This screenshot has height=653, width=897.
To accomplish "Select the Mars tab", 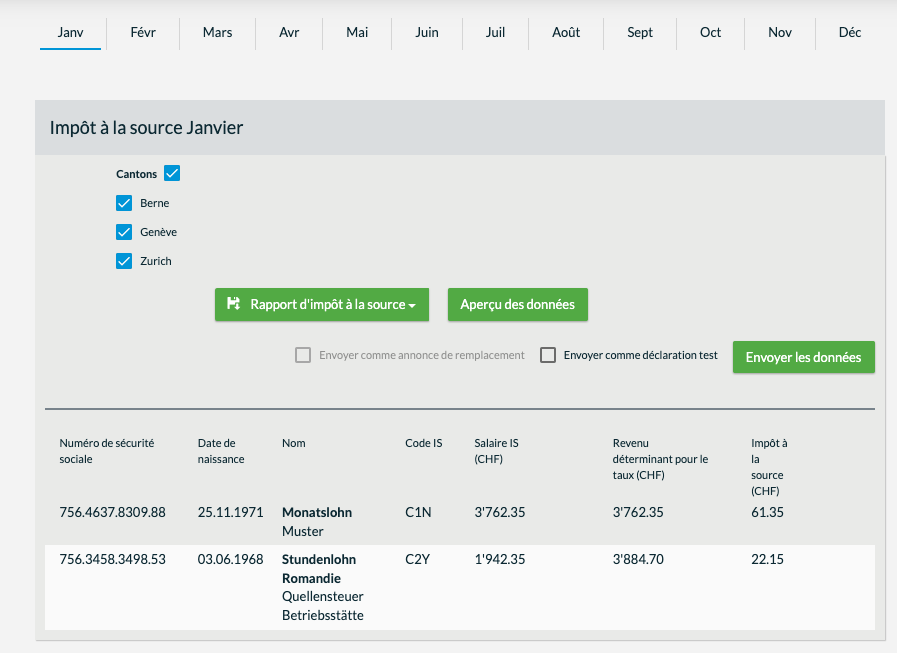I will pos(217,33).
